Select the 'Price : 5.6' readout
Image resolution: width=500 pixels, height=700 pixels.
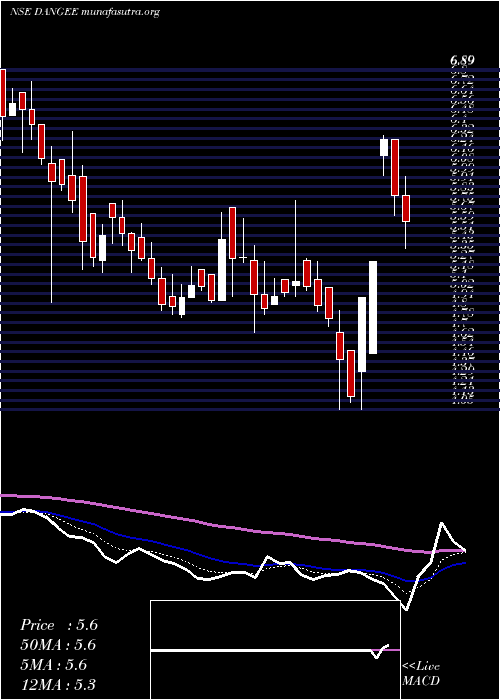59,625
